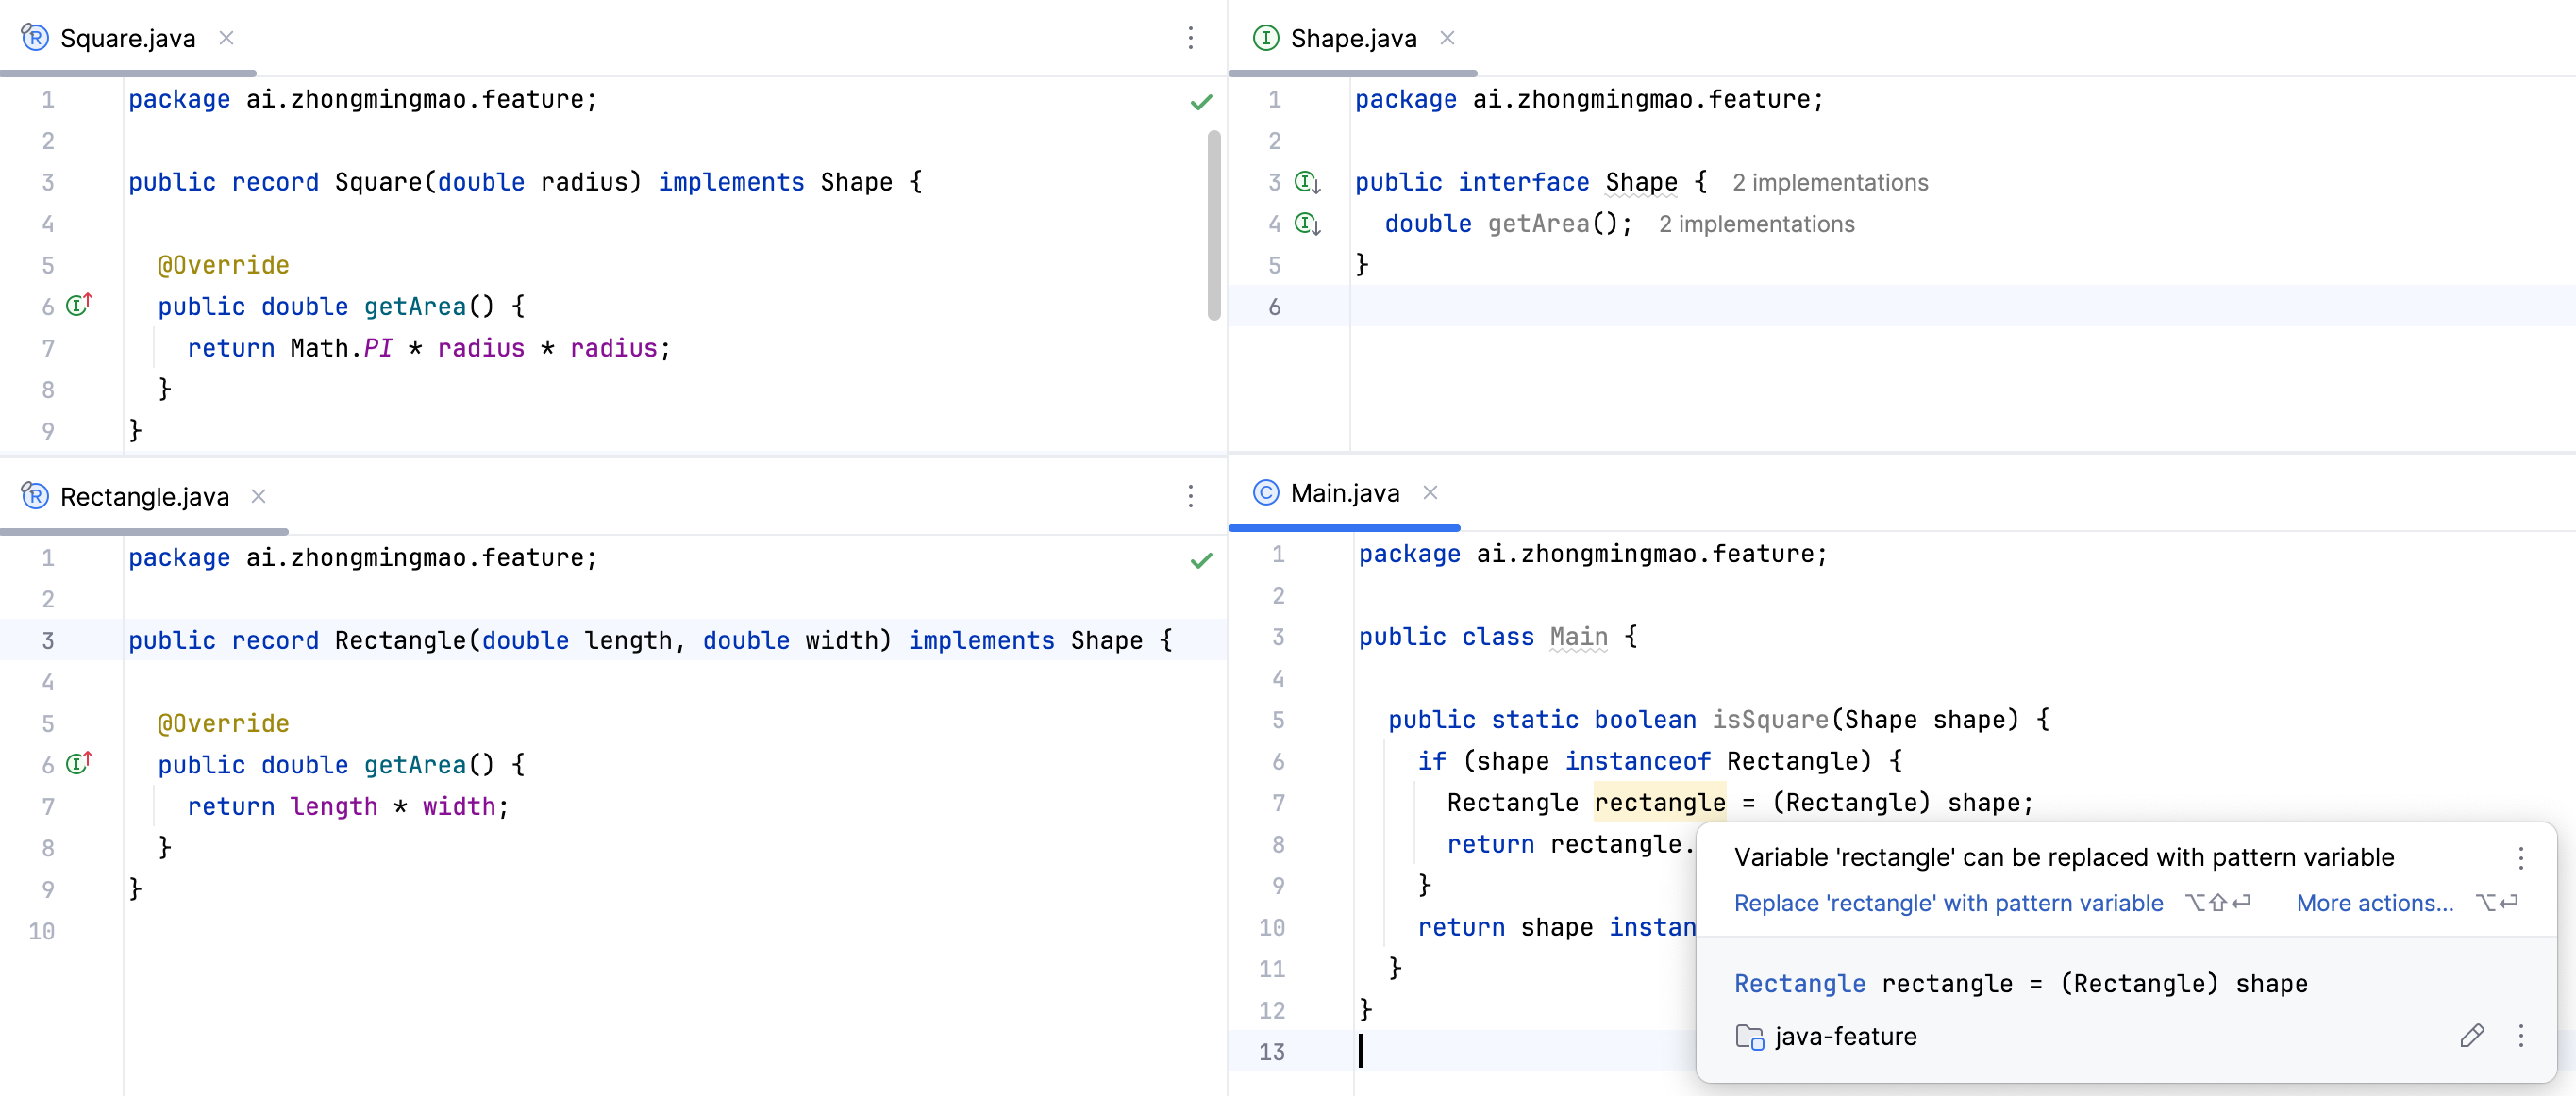Viewport: 2576px width, 1096px height.
Task: Click the 'instanceof' keyword on line 6 of Main.java
Action: point(1637,760)
